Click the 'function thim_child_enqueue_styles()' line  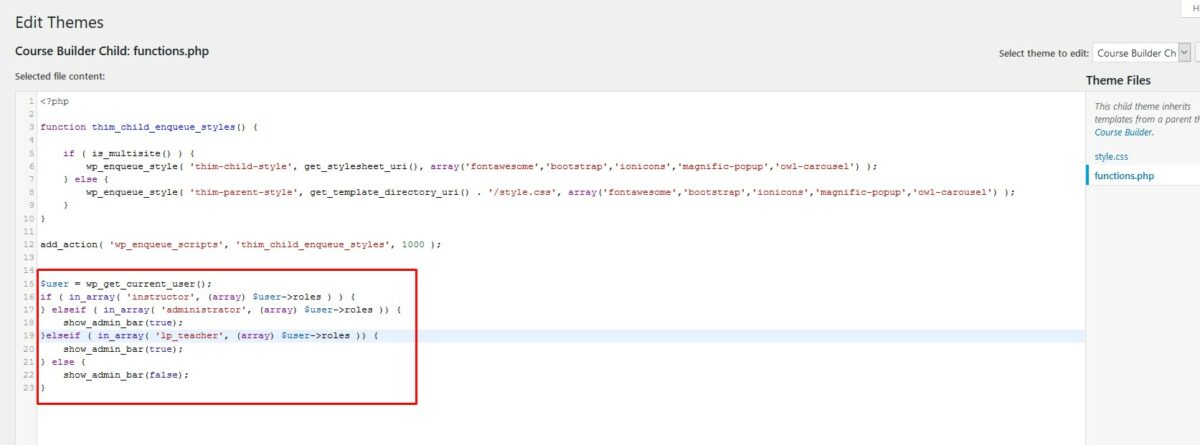tap(150, 128)
